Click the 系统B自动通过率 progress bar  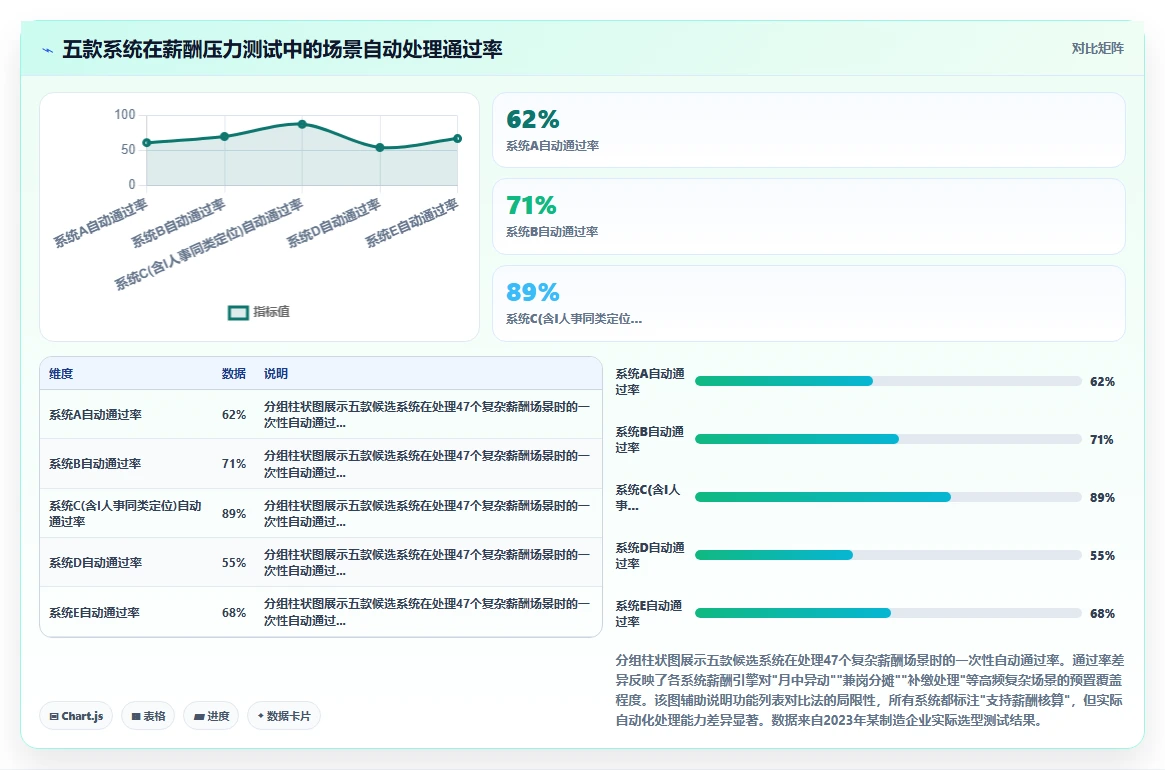click(x=888, y=439)
